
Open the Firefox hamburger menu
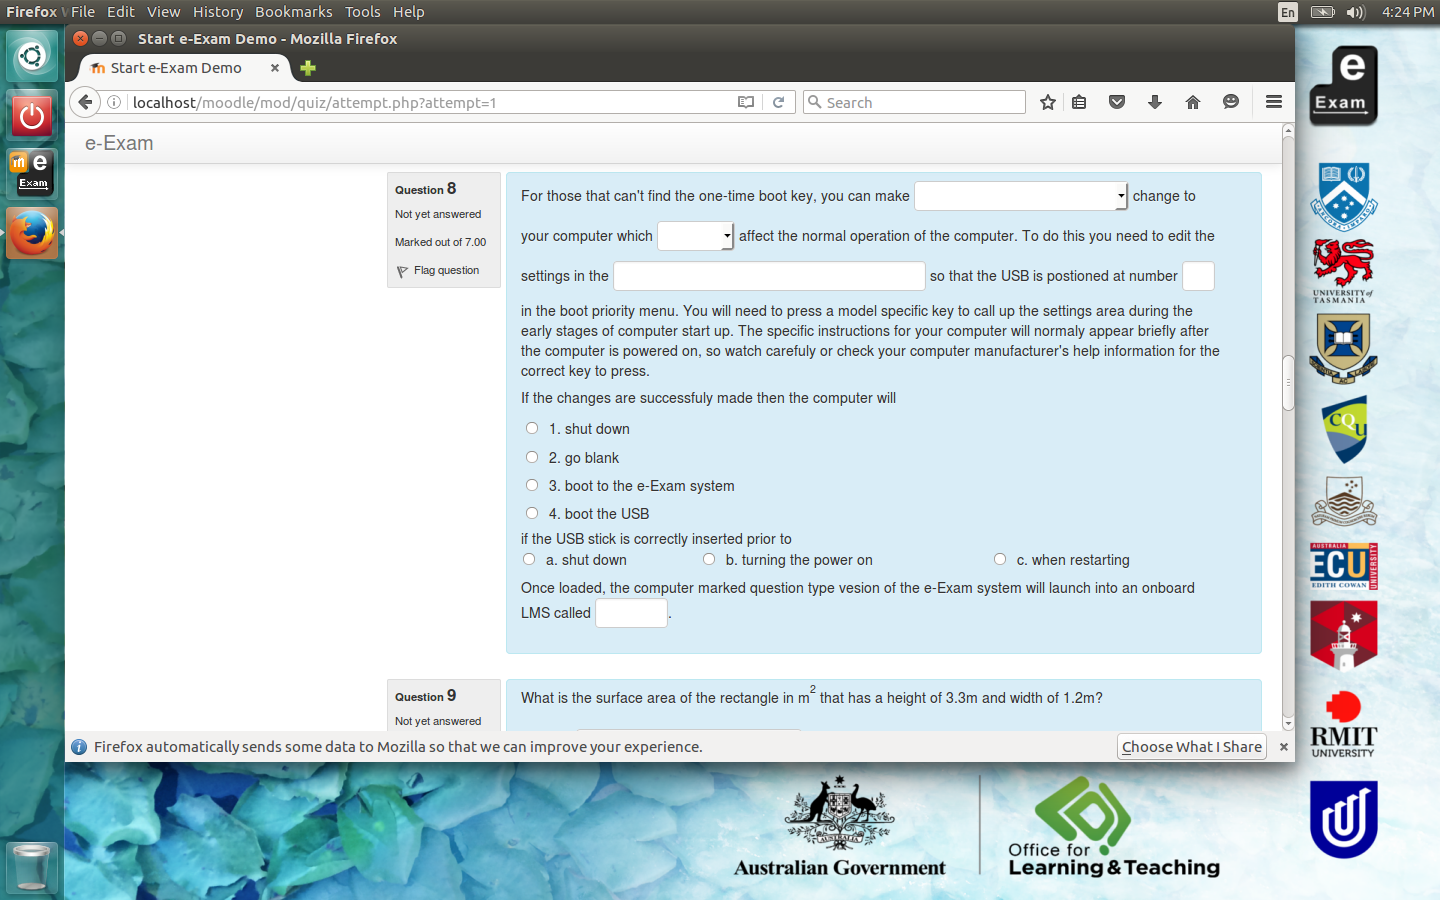click(1273, 102)
